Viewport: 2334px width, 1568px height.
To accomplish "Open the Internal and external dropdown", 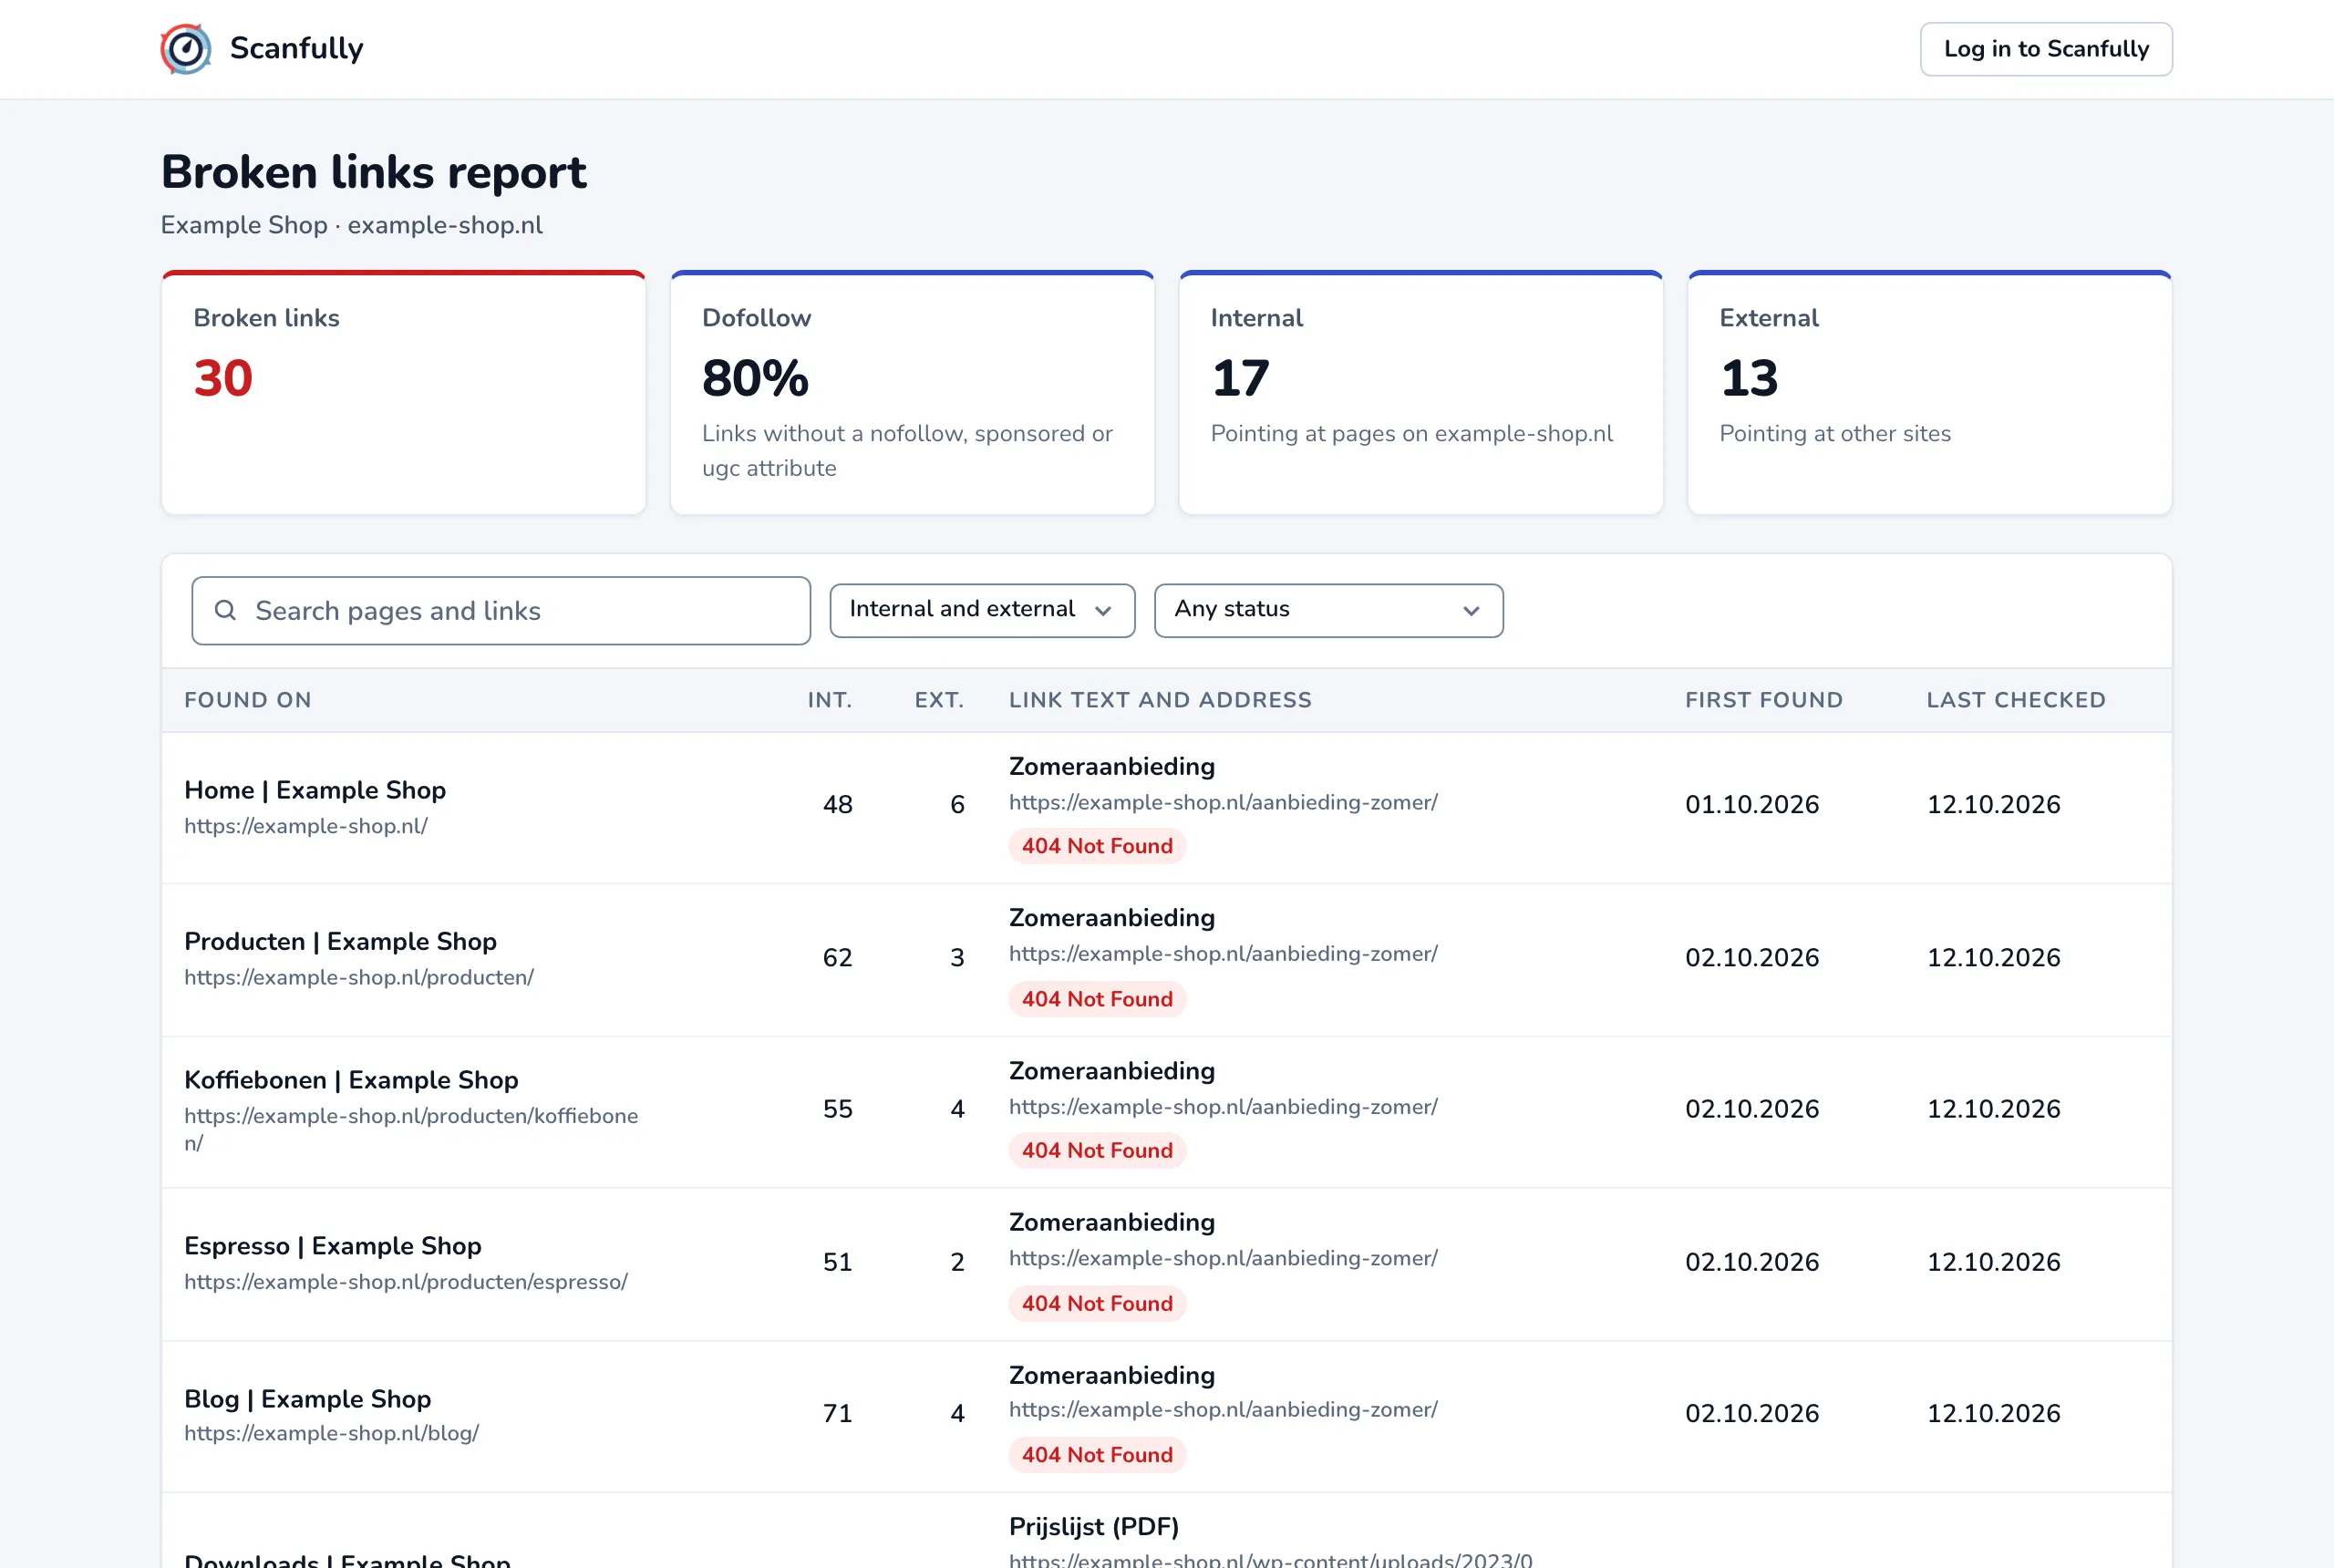I will (x=982, y=610).
